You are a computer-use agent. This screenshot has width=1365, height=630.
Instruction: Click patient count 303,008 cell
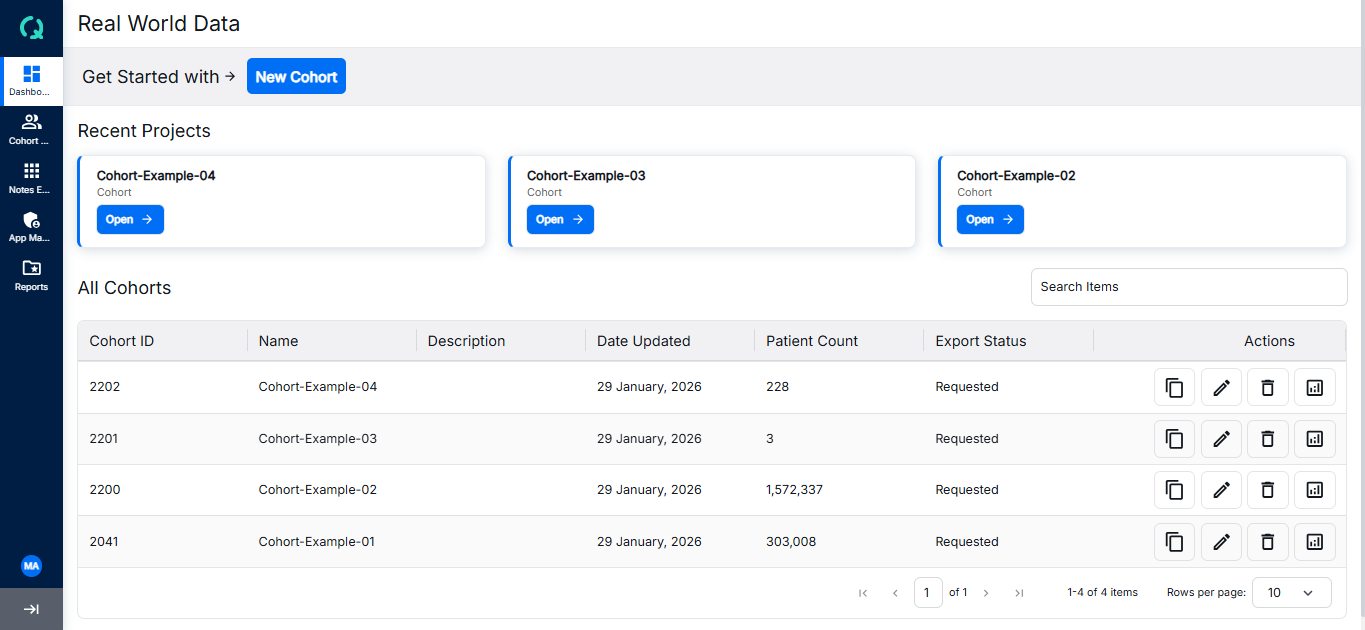(791, 542)
